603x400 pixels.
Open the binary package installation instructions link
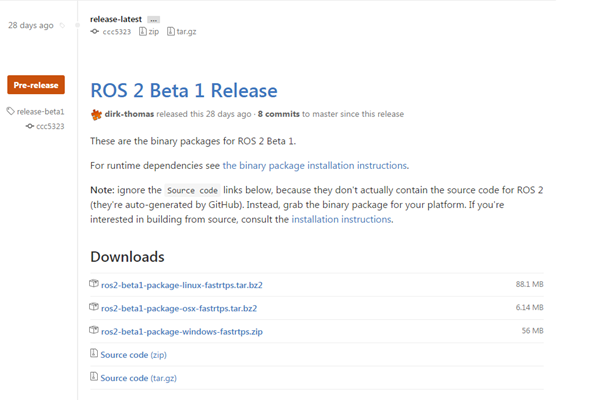(315, 166)
